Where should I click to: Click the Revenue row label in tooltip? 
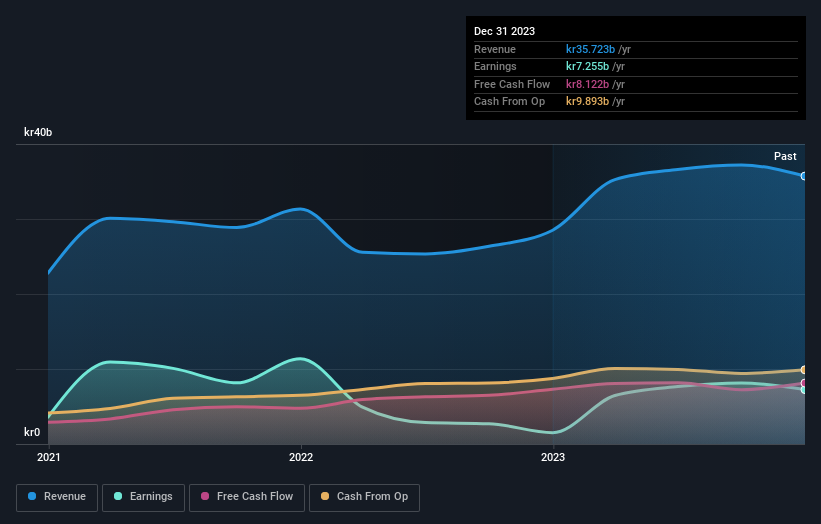(x=495, y=49)
